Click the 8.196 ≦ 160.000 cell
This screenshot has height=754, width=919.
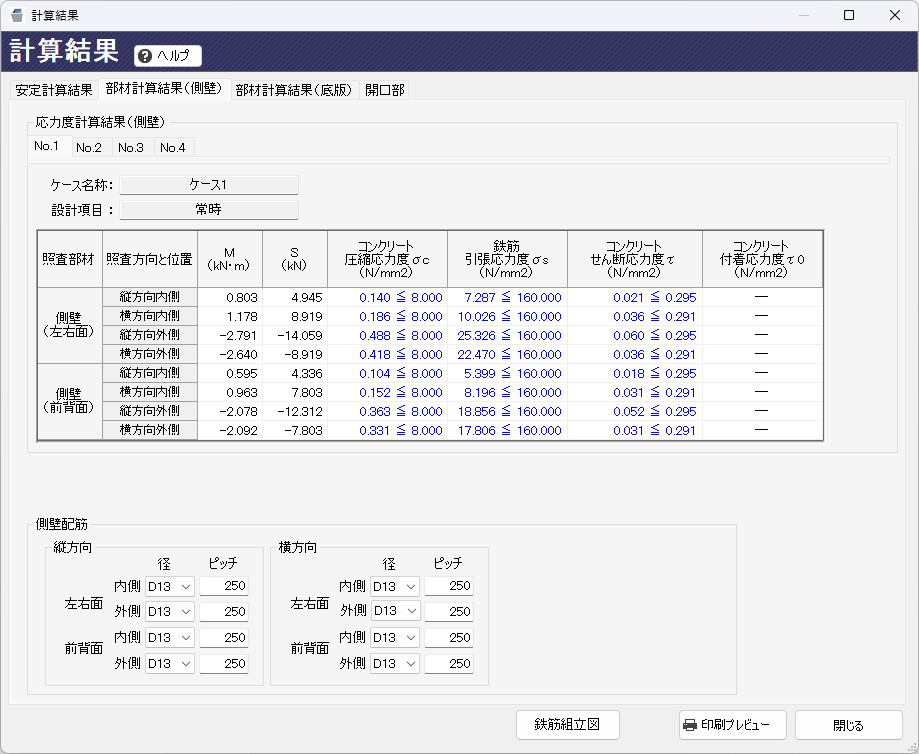pos(508,392)
